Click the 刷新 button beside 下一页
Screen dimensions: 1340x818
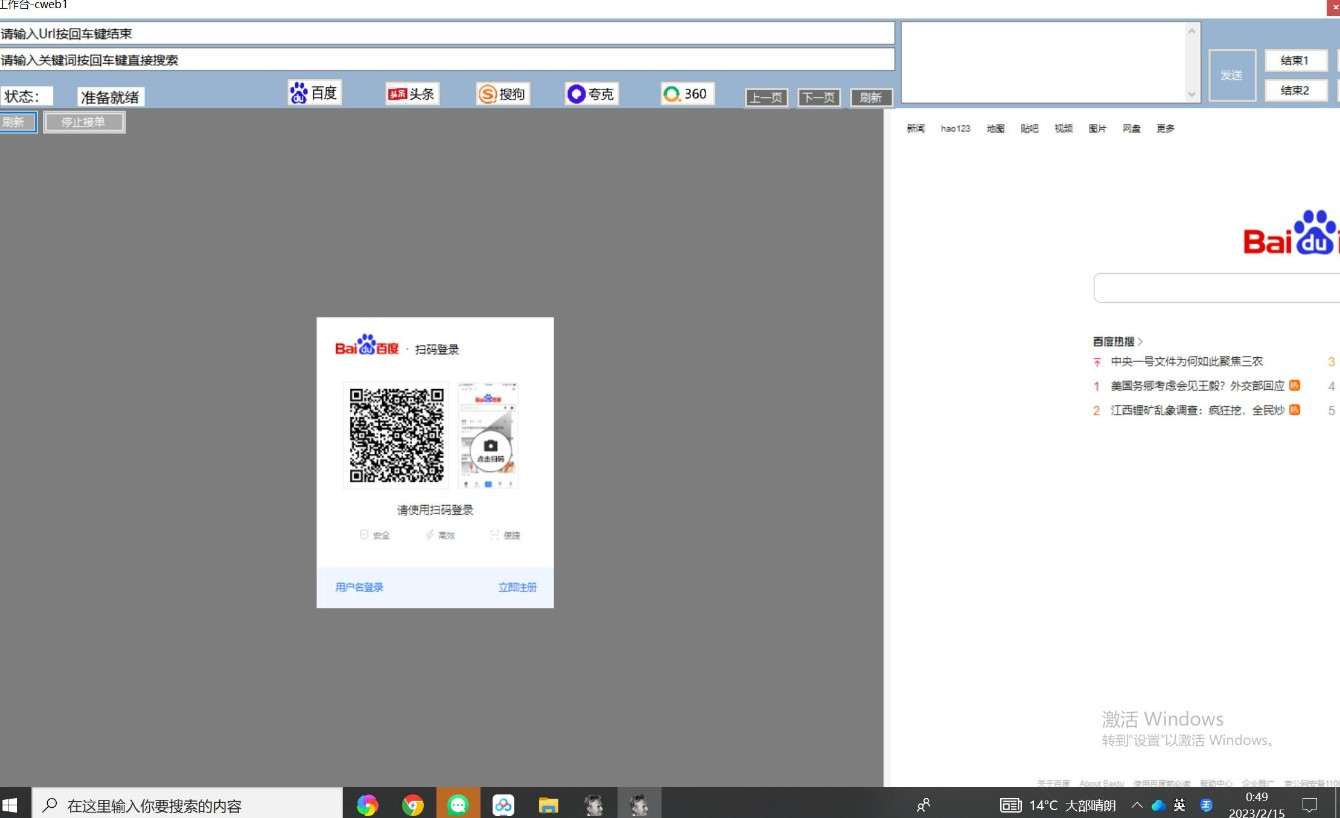pyautogui.click(x=871, y=98)
